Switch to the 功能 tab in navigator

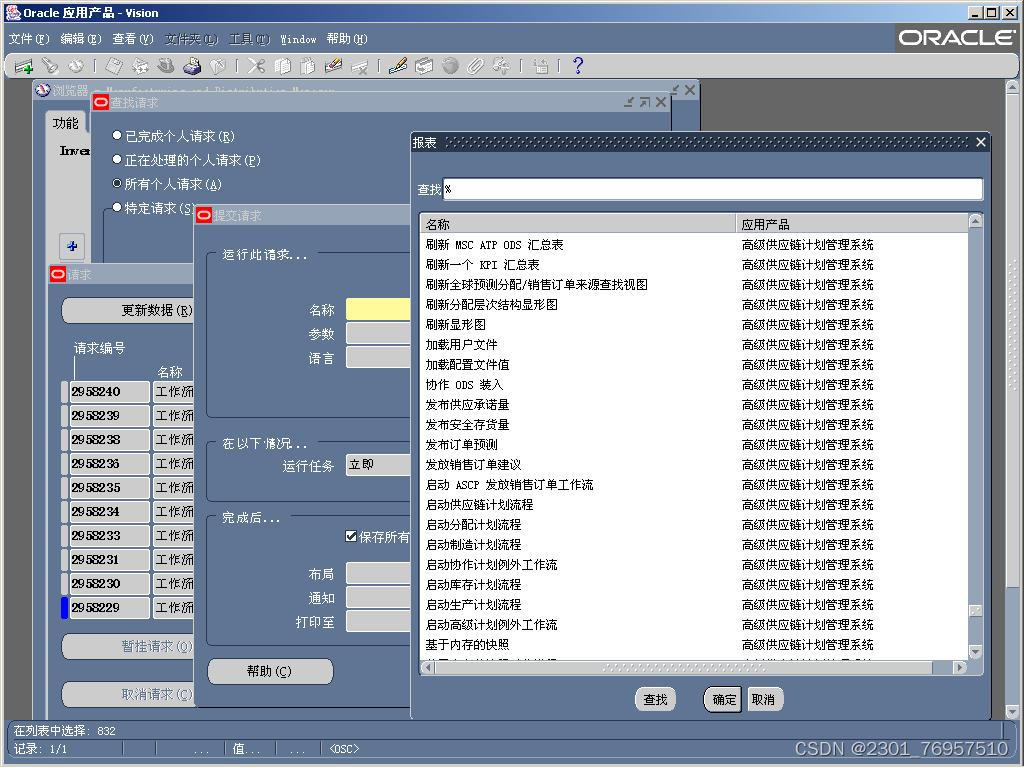(66, 123)
